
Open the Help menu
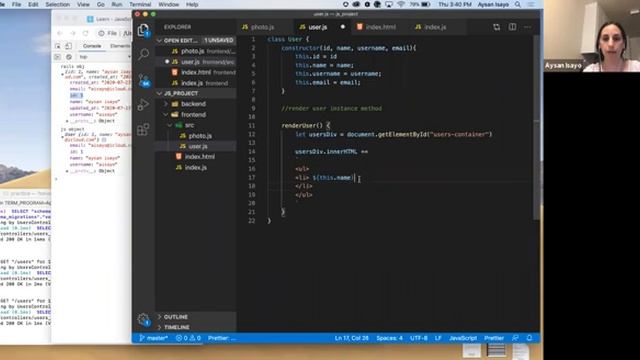click(192, 4)
